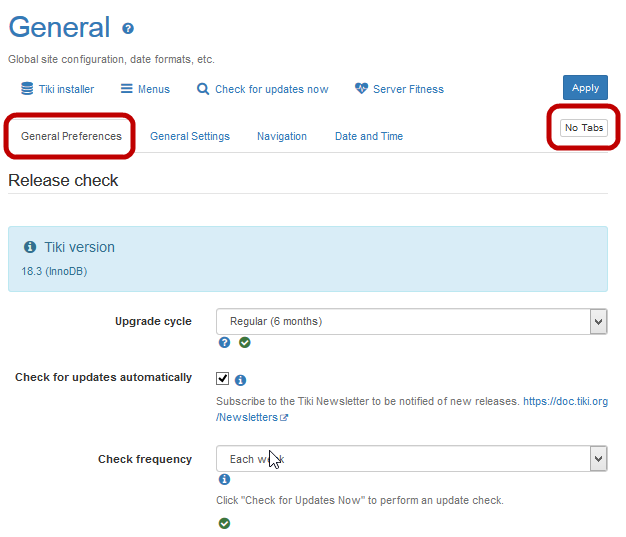Click the Menus list icon
Viewport: 626px width, 537px height.
point(127,89)
